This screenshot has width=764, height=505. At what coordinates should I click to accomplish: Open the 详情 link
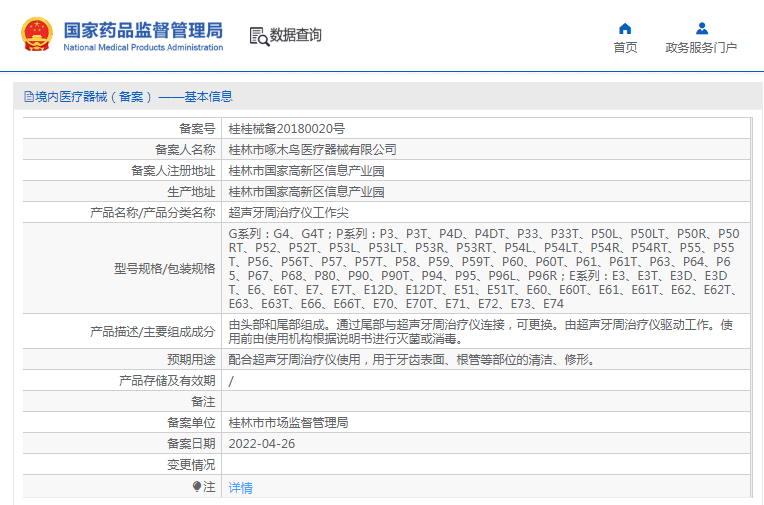click(241, 487)
